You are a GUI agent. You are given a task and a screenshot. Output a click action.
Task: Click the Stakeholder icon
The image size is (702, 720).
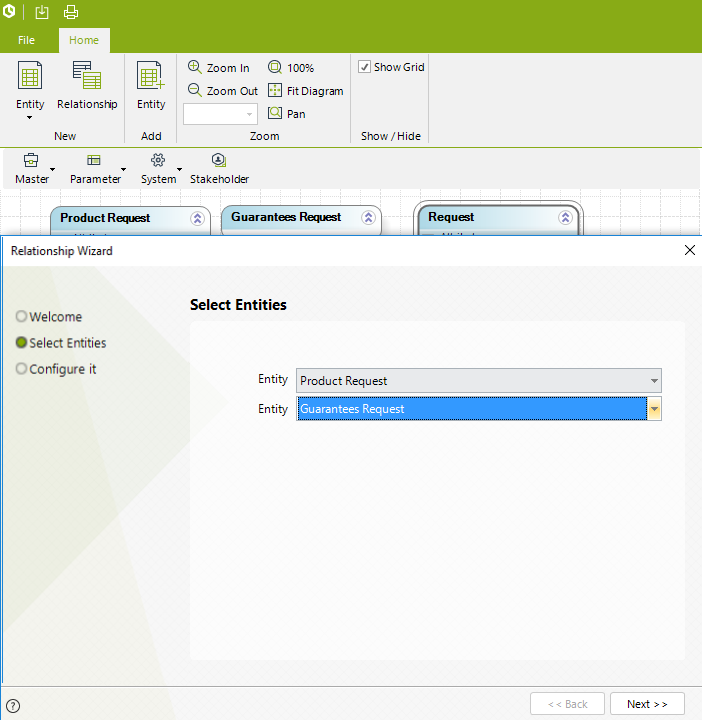(x=219, y=160)
